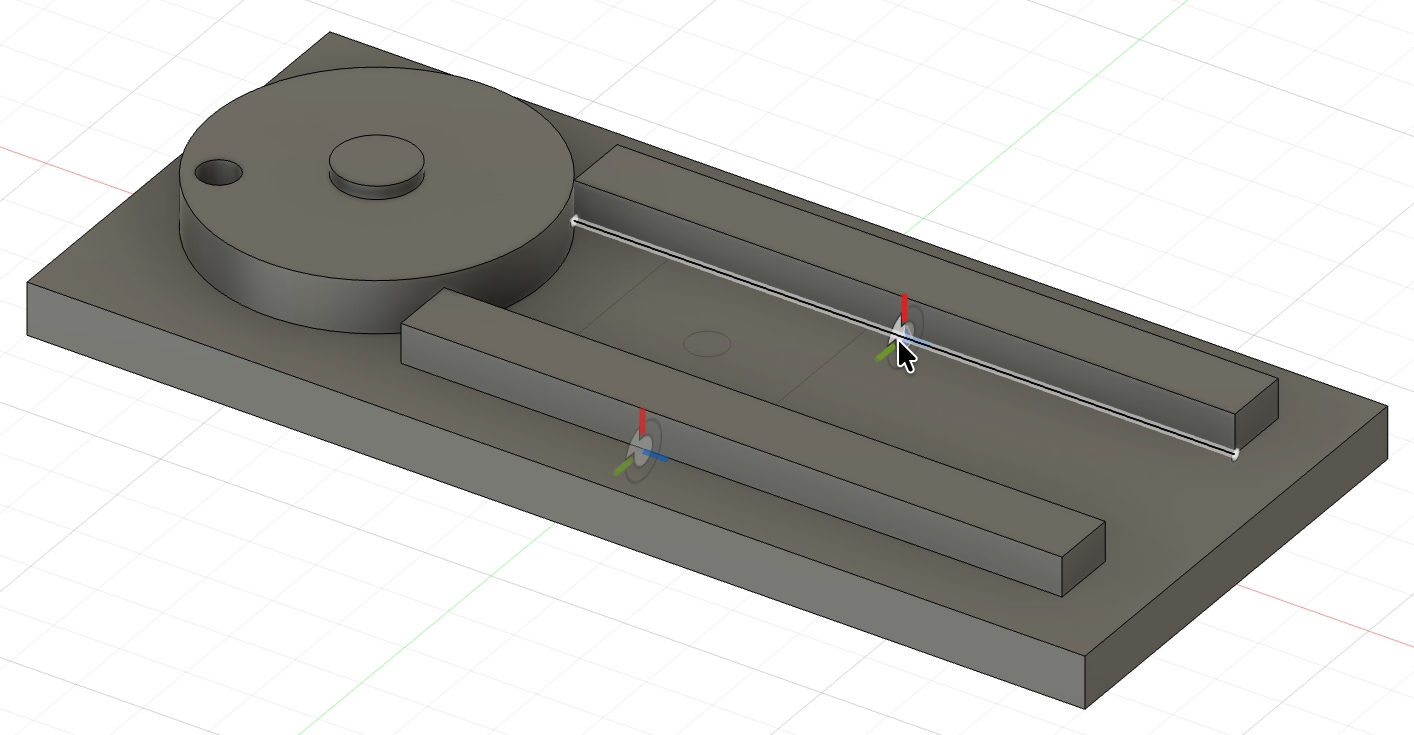Click the joint origin on the highlighted edge
The image size is (1414, 735).
pyautogui.click(x=904, y=331)
